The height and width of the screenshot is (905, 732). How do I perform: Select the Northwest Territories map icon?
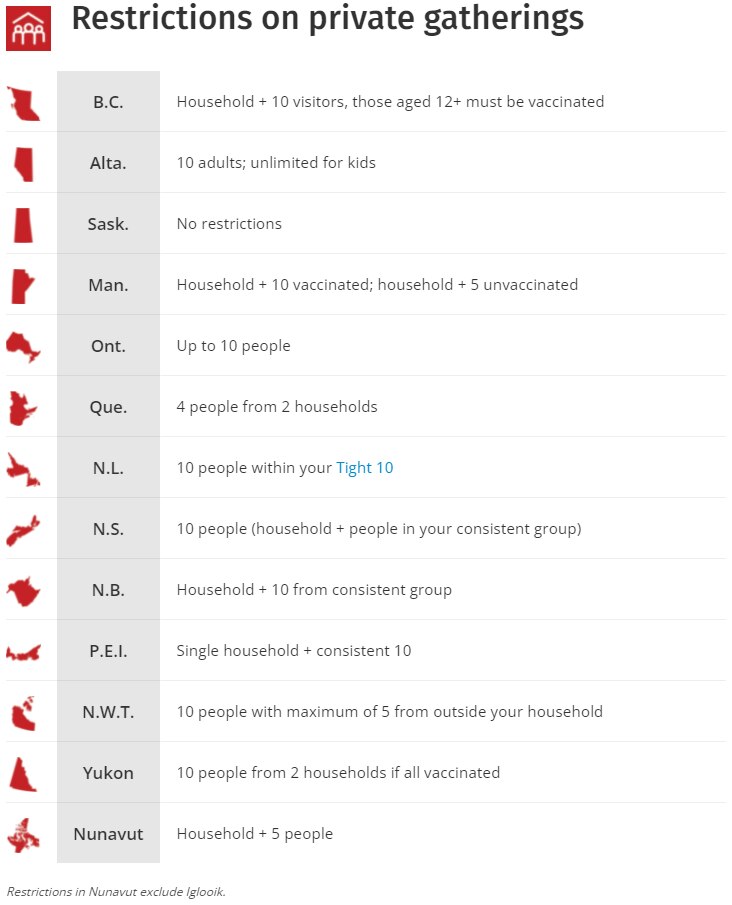click(x=22, y=713)
